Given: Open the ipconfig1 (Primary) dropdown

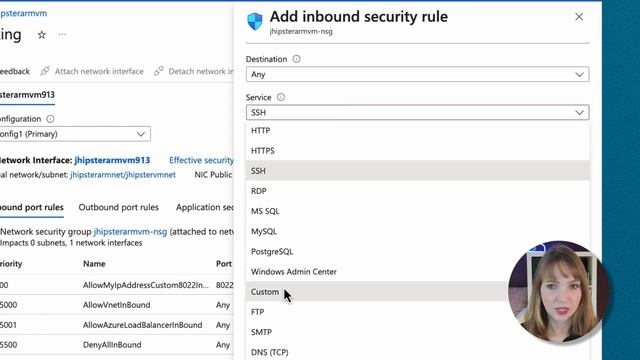Looking at the screenshot, I should tap(74, 134).
